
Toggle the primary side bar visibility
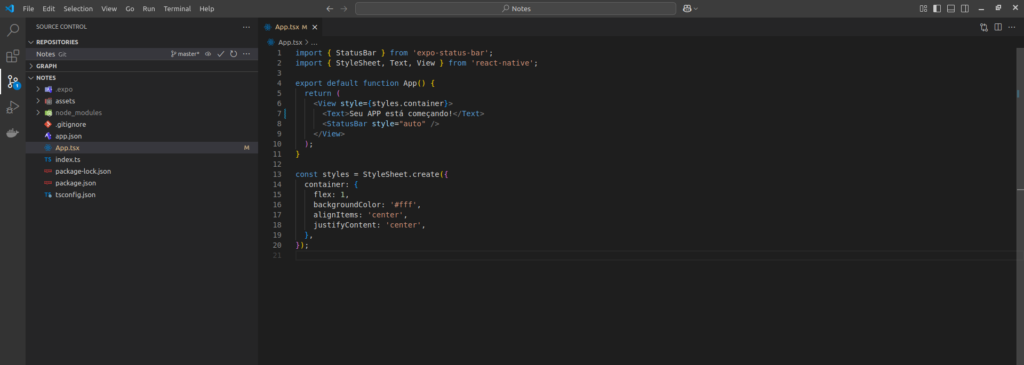937,8
